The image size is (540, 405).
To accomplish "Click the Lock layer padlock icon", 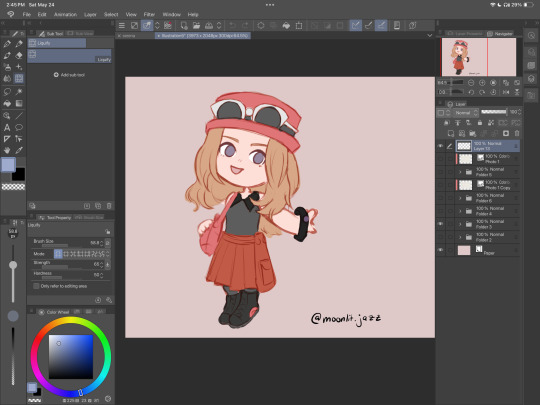I will [x=480, y=123].
